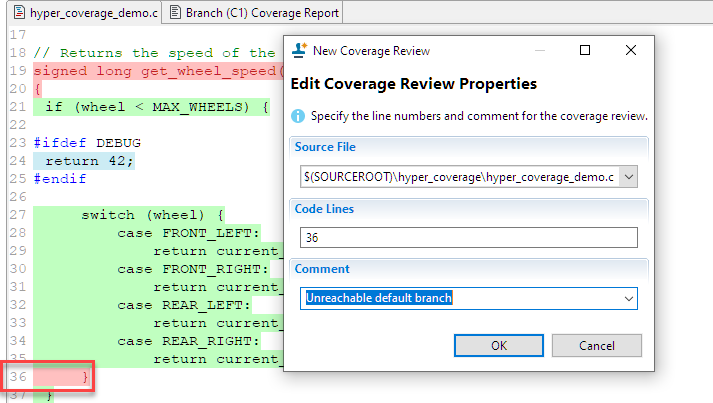Click the report icon on Branch Coverage tab
The image size is (713, 403).
[175, 13]
